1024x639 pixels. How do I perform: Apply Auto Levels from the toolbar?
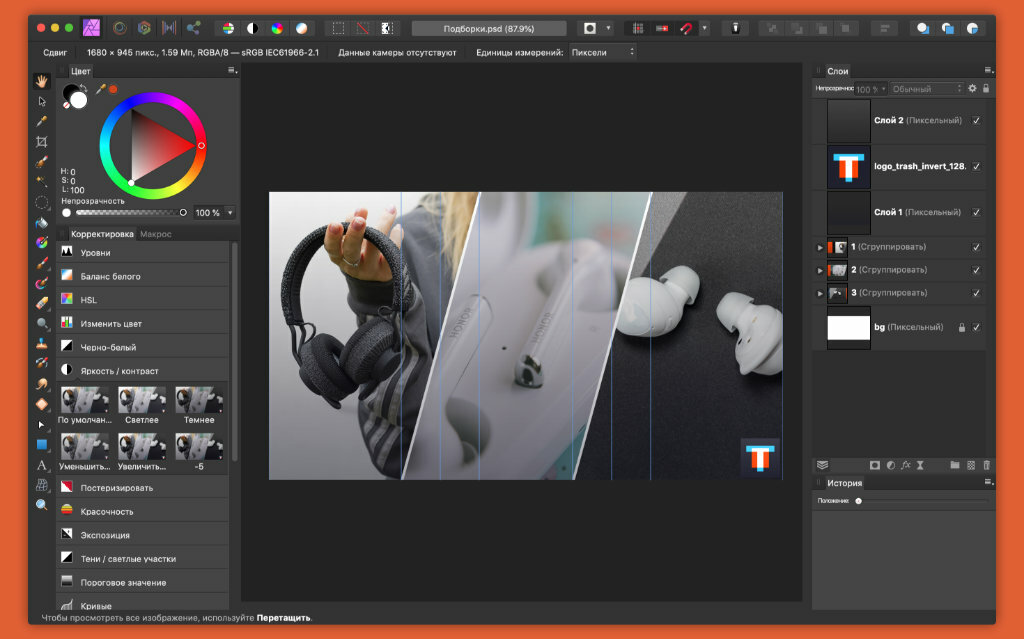coord(228,29)
